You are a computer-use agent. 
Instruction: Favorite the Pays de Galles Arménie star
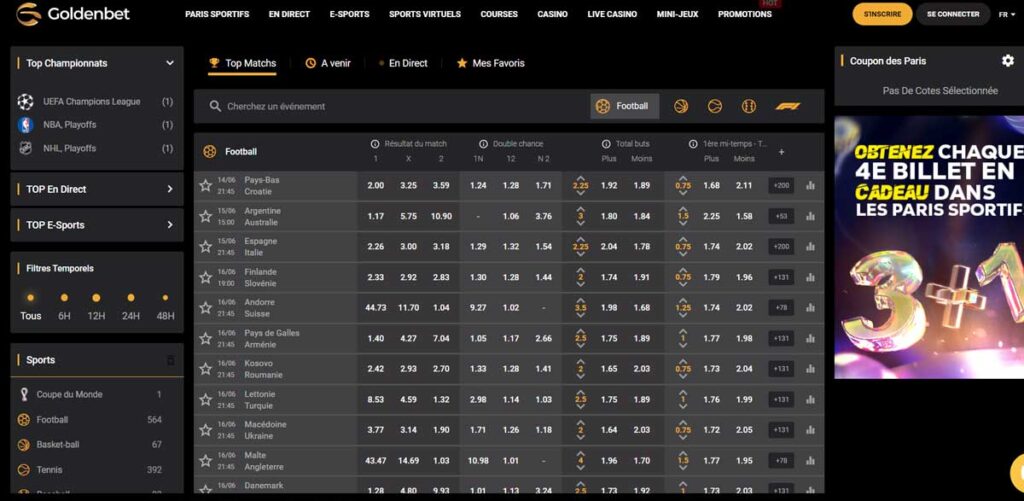[x=206, y=338]
